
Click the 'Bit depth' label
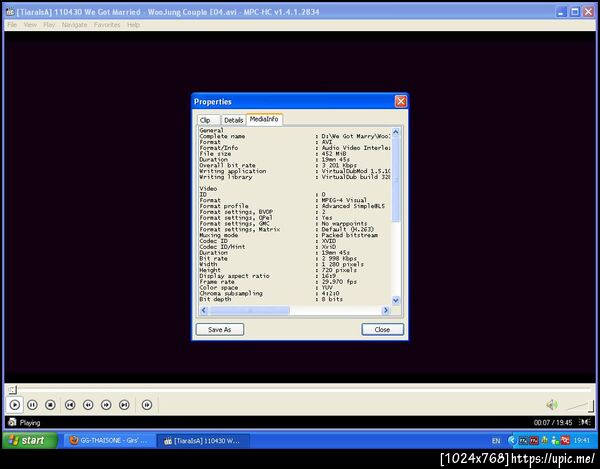coord(215,299)
